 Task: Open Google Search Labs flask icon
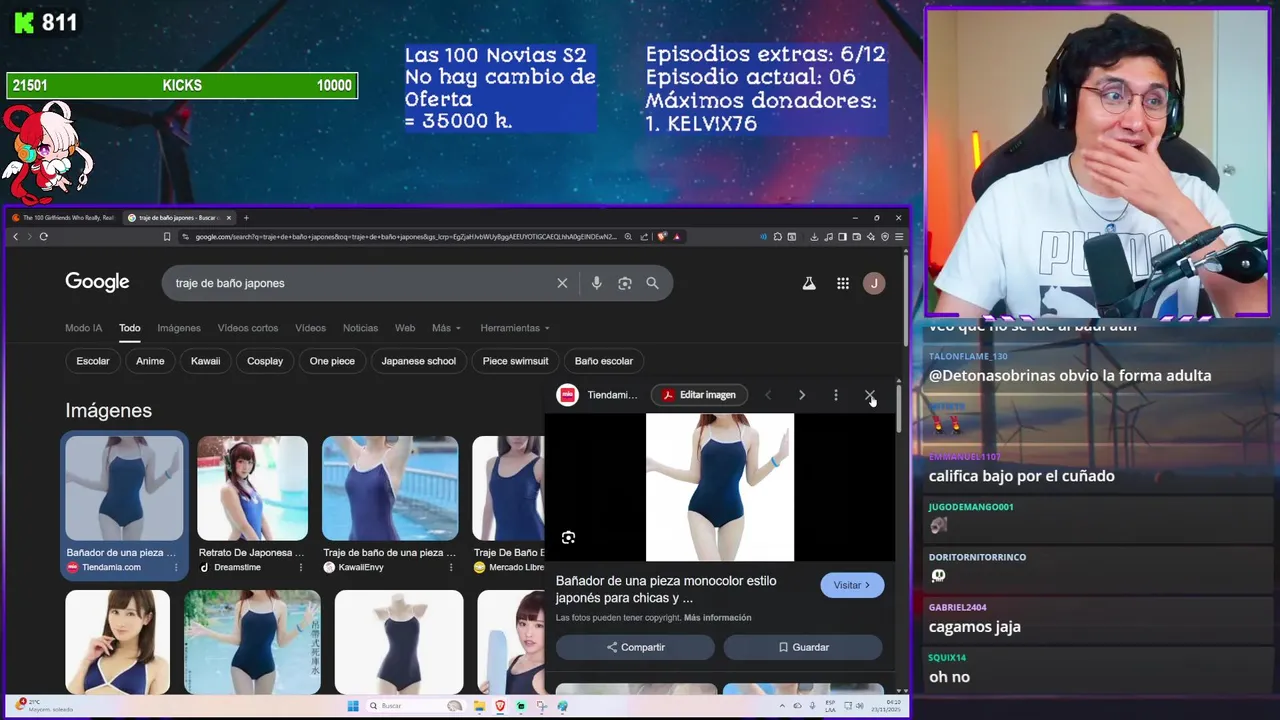coord(809,283)
